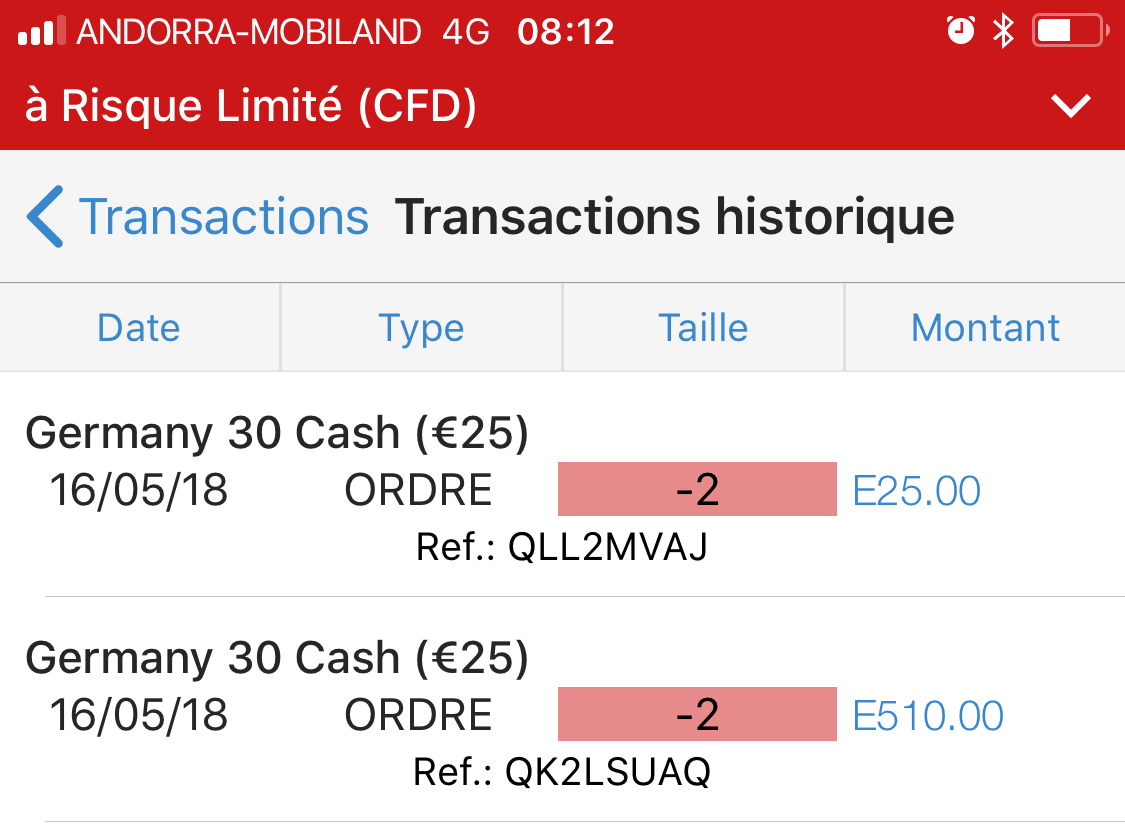Tap the blue back chevron arrow

click(x=46, y=216)
